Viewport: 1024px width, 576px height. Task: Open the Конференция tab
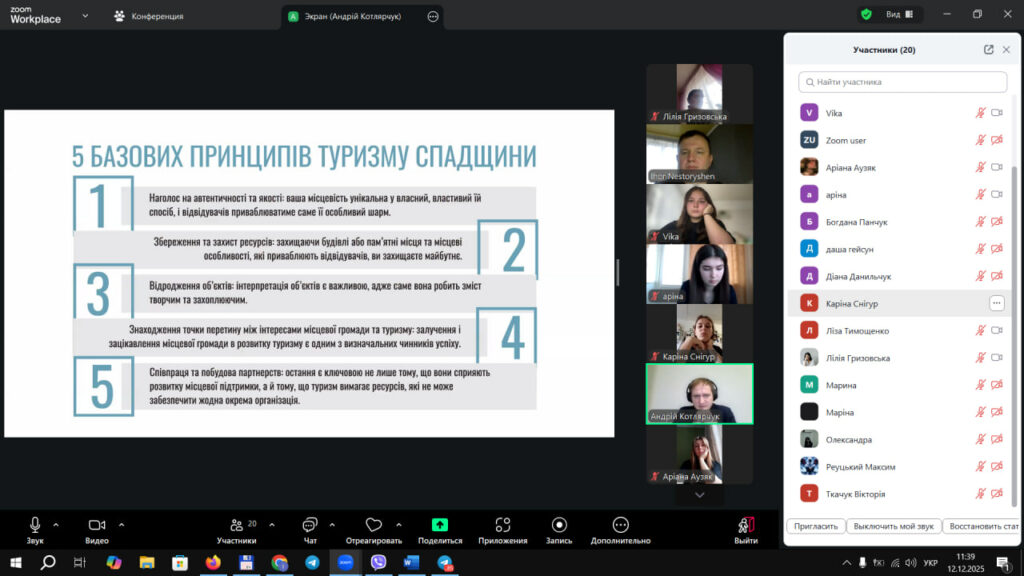click(148, 16)
